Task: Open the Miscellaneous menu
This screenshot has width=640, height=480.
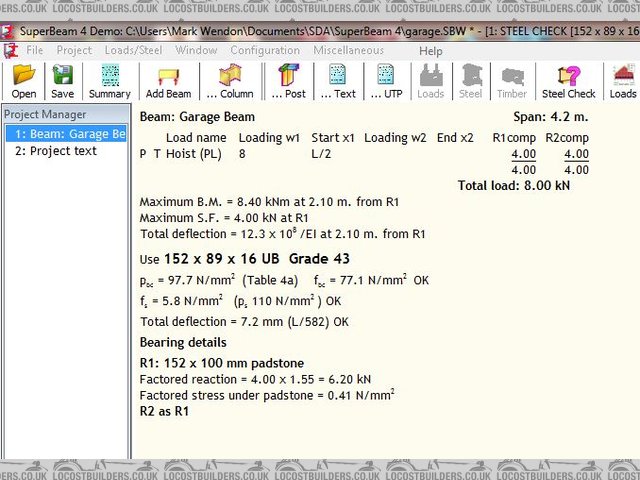Action: tap(348, 50)
